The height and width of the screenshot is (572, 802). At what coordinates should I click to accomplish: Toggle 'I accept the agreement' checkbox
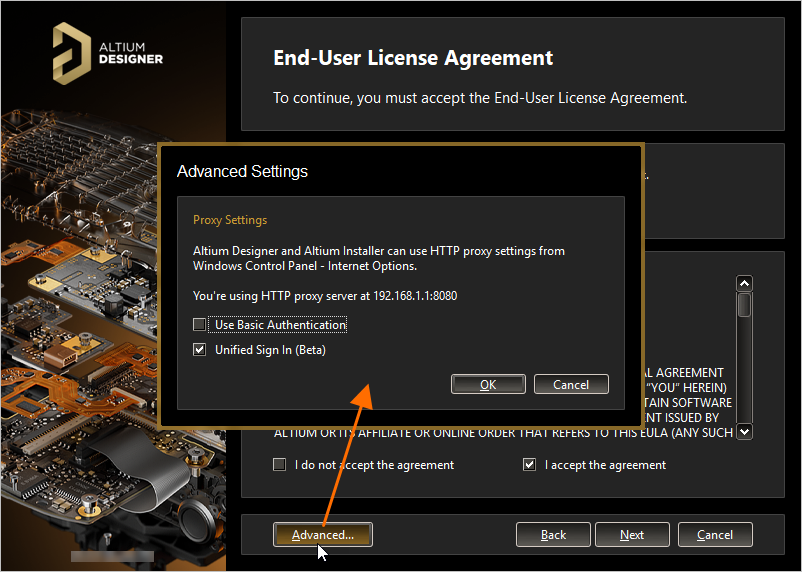click(529, 465)
